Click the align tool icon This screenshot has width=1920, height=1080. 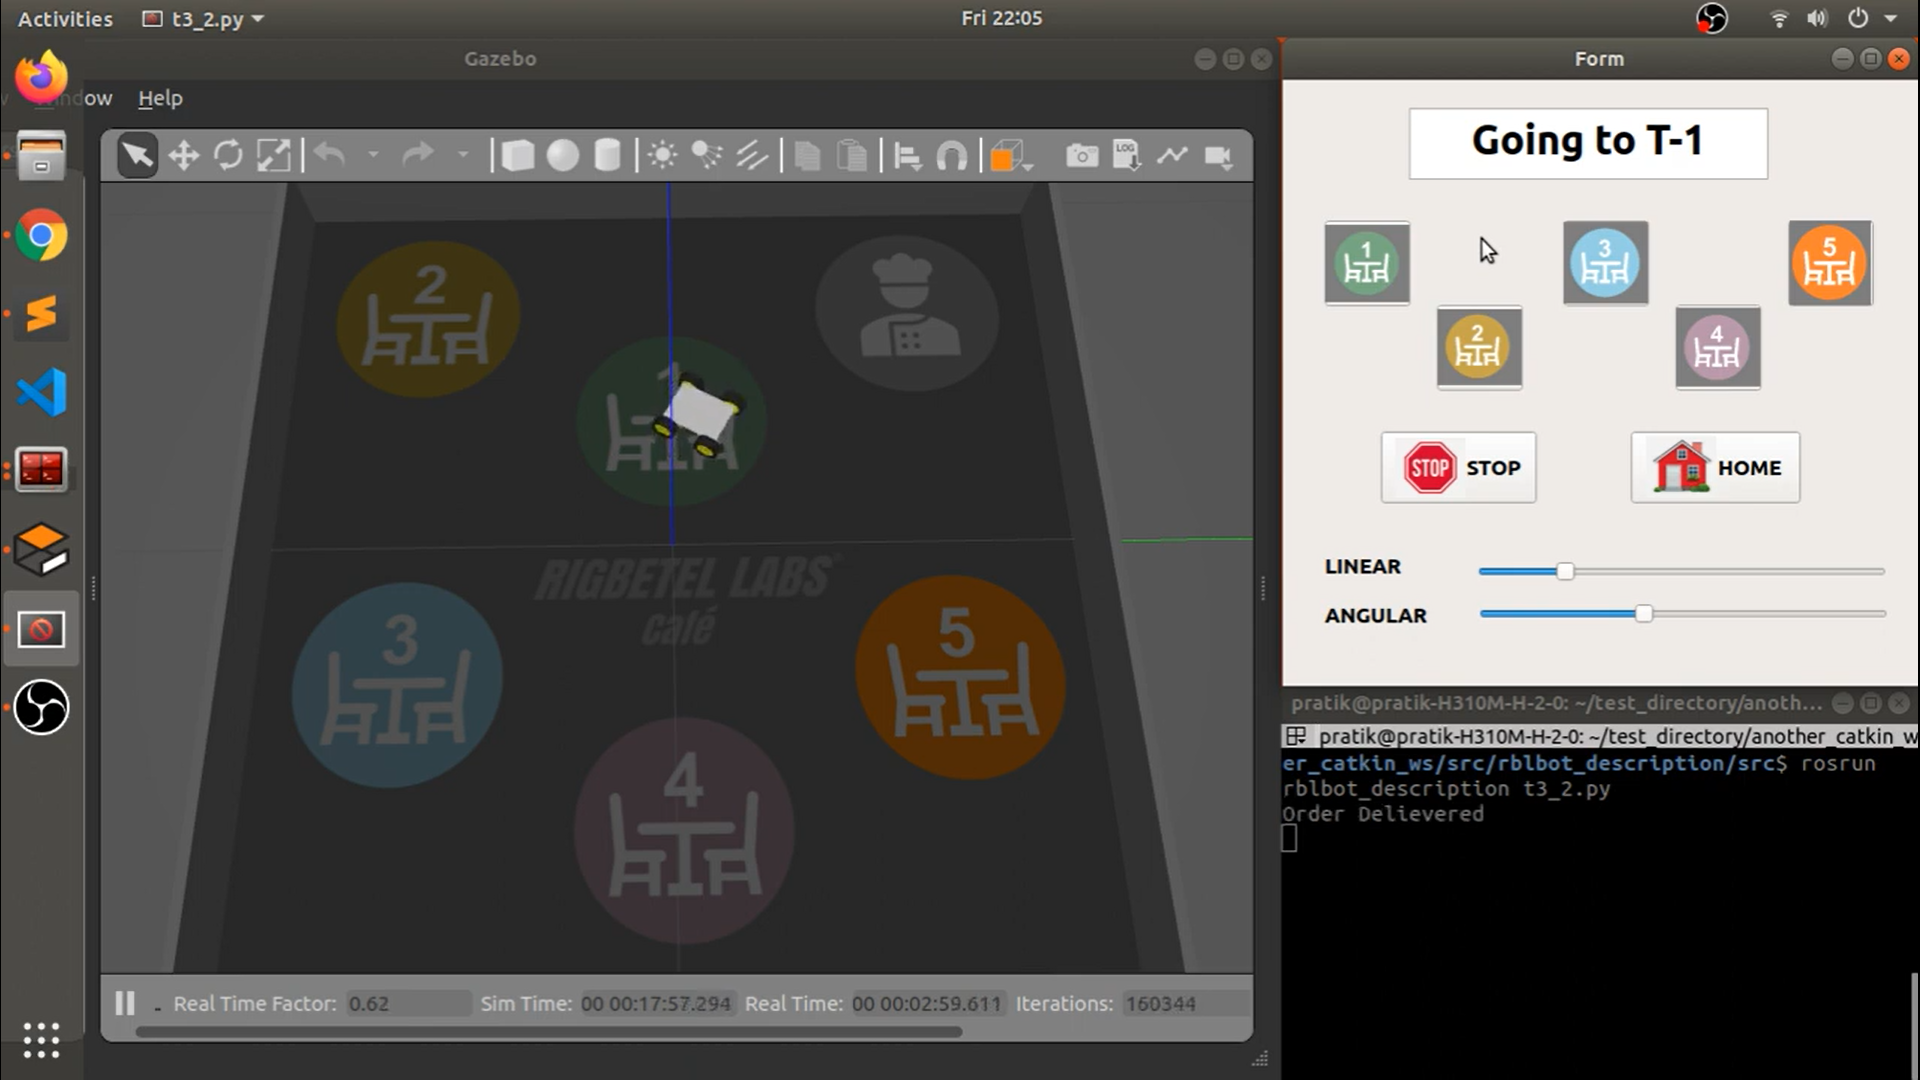click(907, 156)
